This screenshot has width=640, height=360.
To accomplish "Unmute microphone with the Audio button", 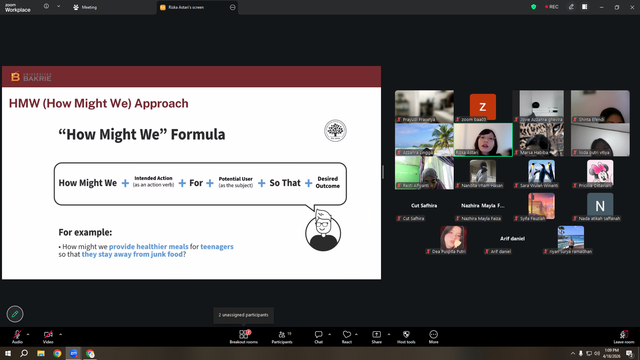I will pyautogui.click(x=17, y=337).
